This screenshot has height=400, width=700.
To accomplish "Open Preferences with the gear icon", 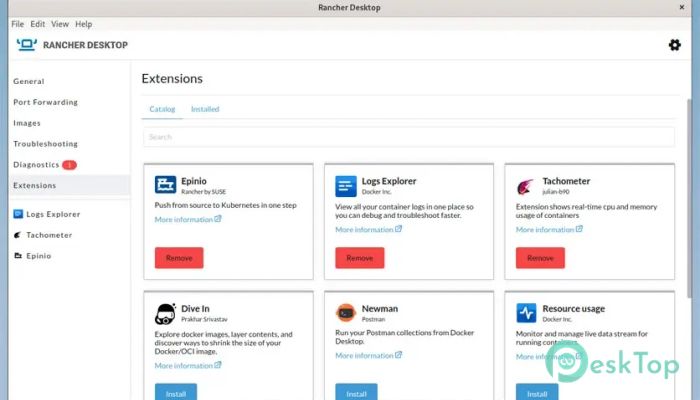I will (675, 45).
